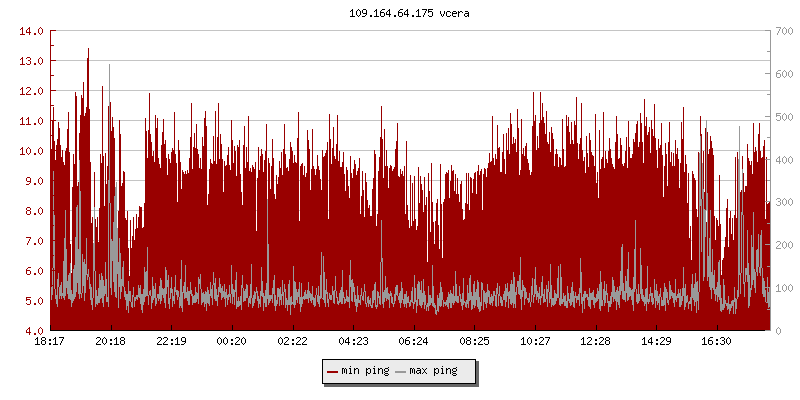
Task: Click the 10:27 time axis label
Action: coord(535,342)
